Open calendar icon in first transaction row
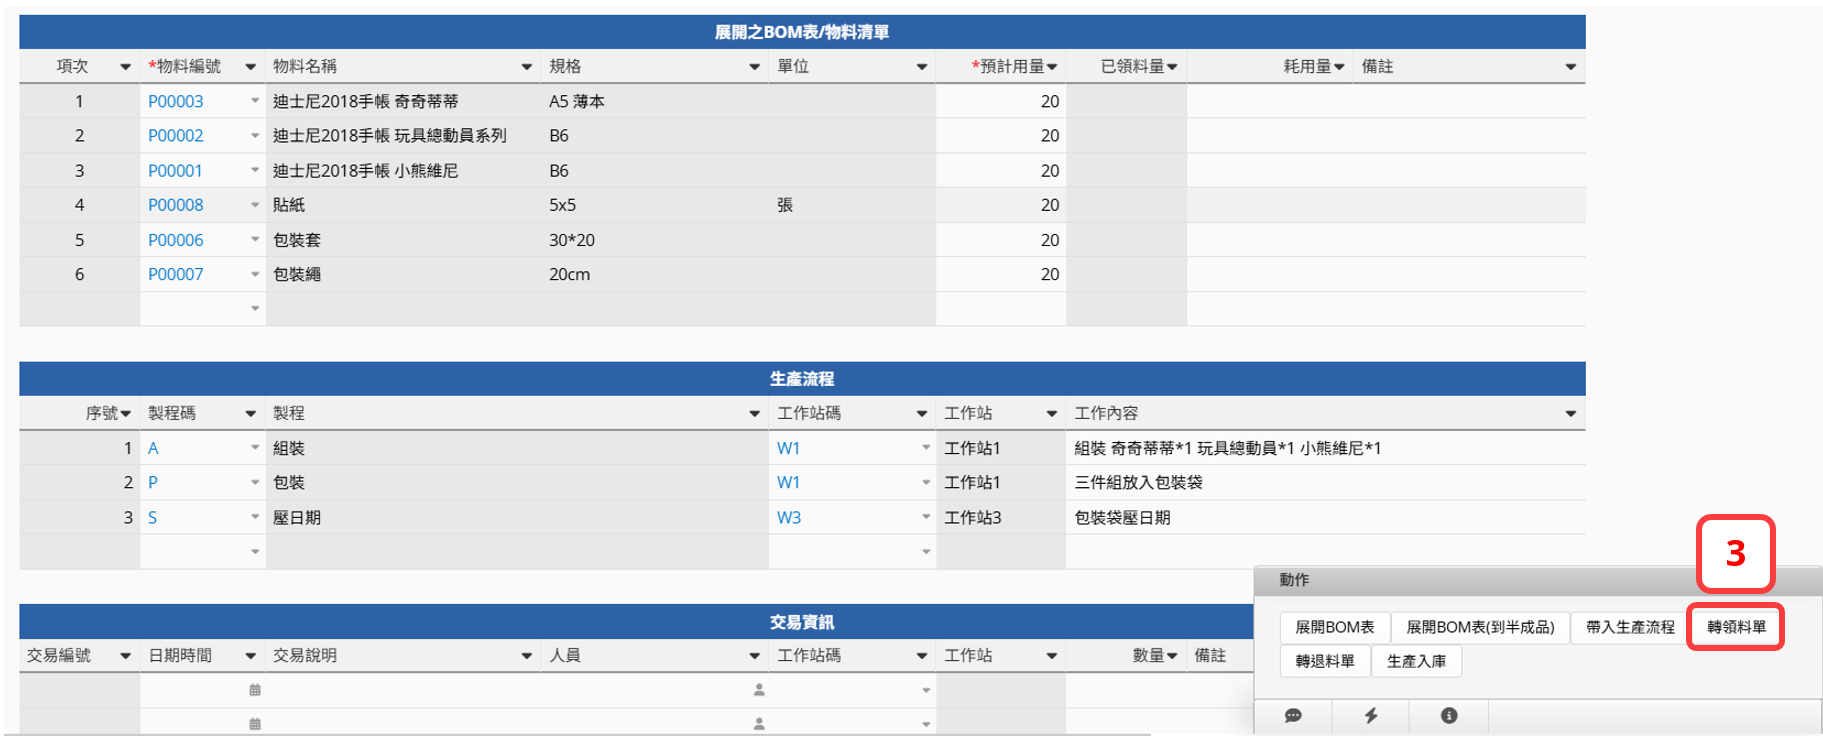The image size is (1823, 736). (255, 690)
